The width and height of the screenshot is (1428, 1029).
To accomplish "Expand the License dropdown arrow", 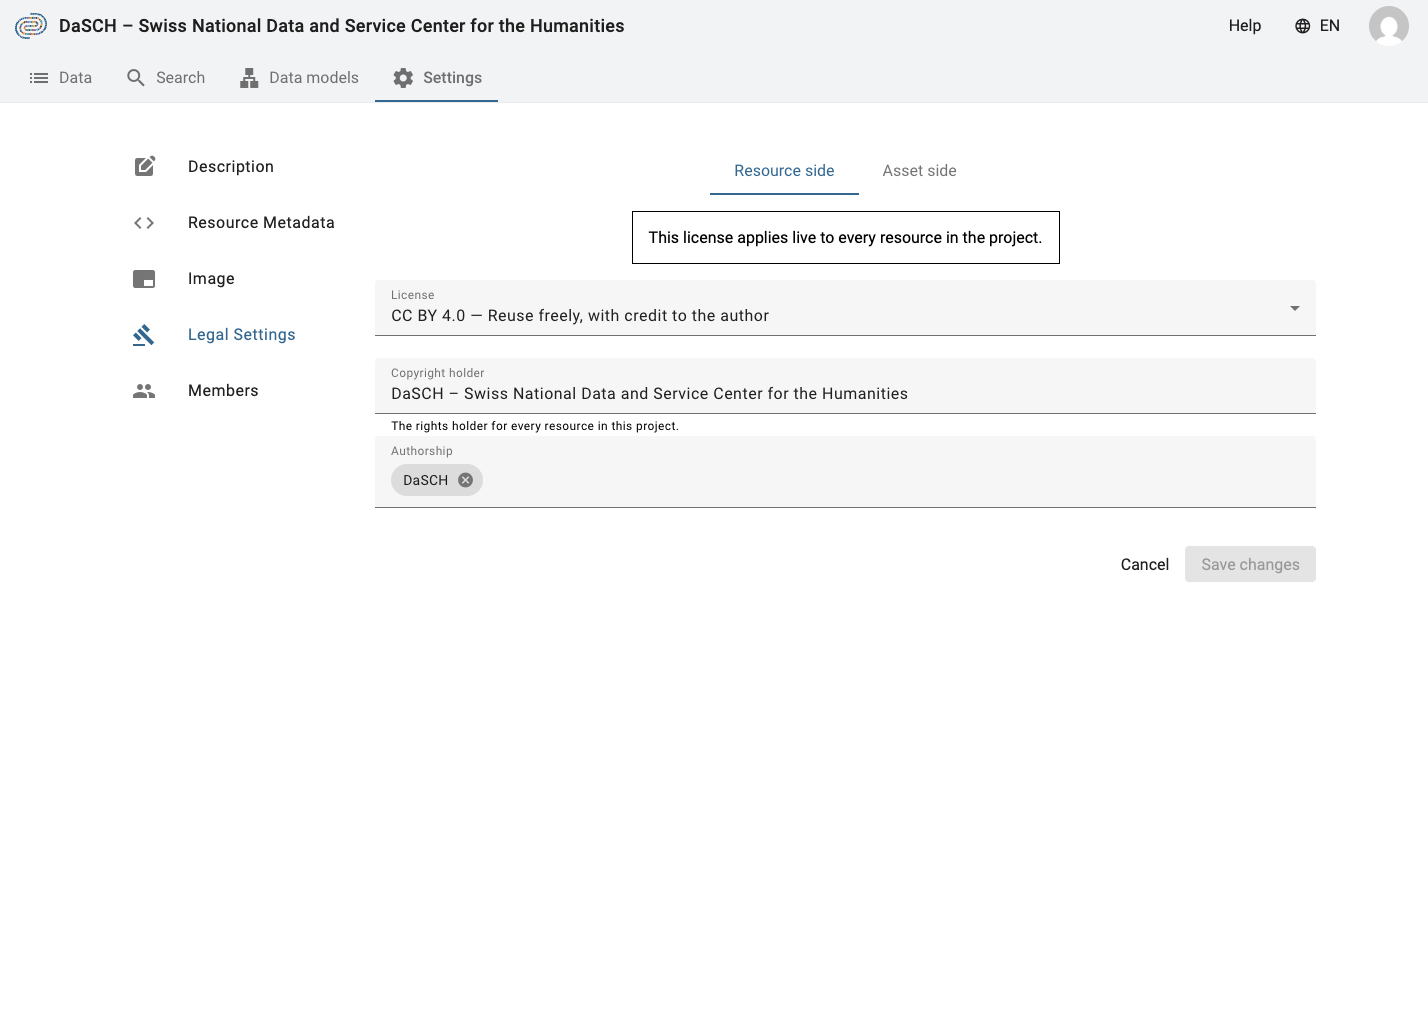I will point(1295,308).
